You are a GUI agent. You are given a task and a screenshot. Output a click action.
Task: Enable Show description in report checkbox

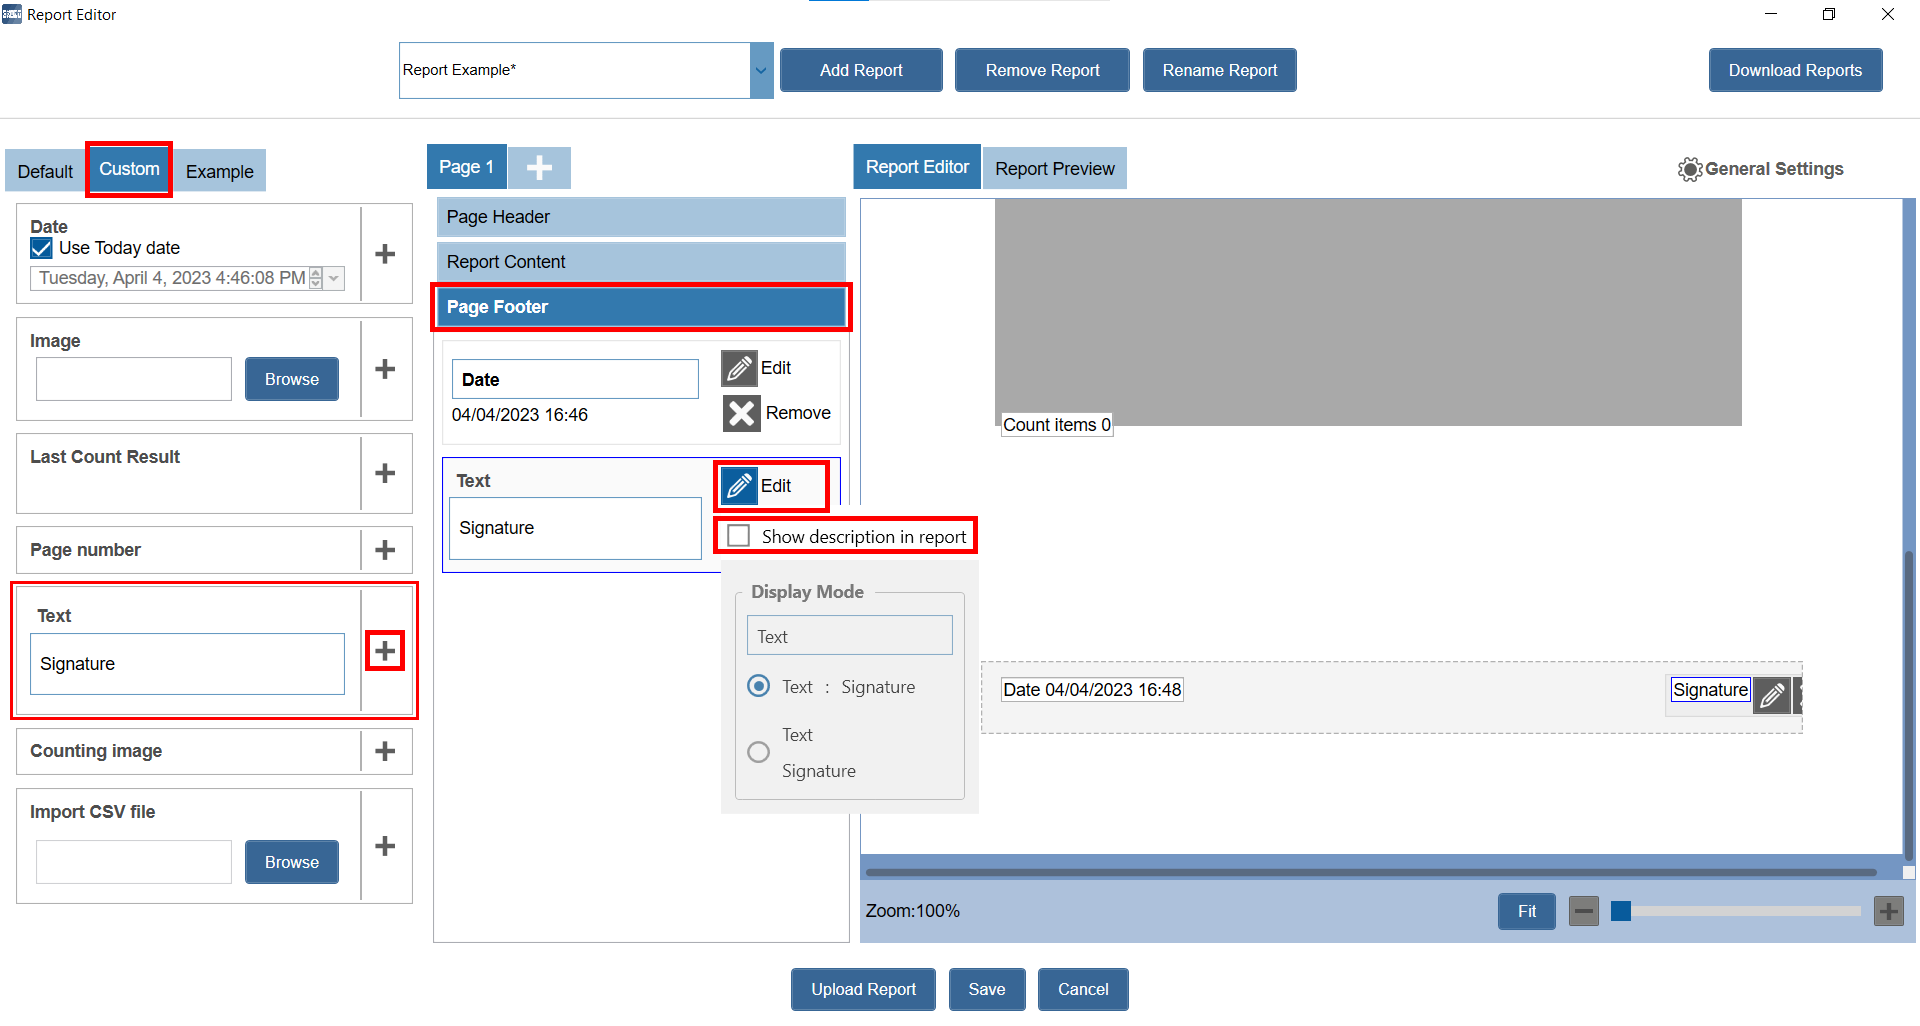click(739, 536)
